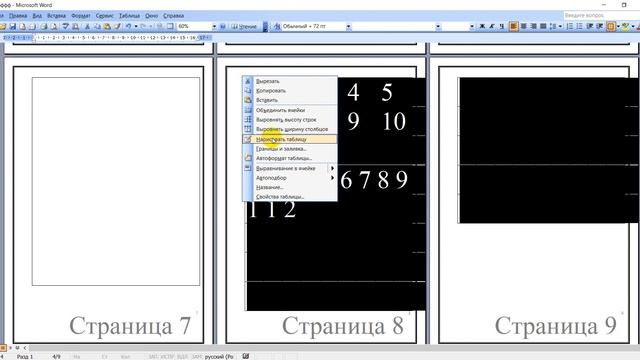Expand the line spacing dropdown arrow

point(560,27)
